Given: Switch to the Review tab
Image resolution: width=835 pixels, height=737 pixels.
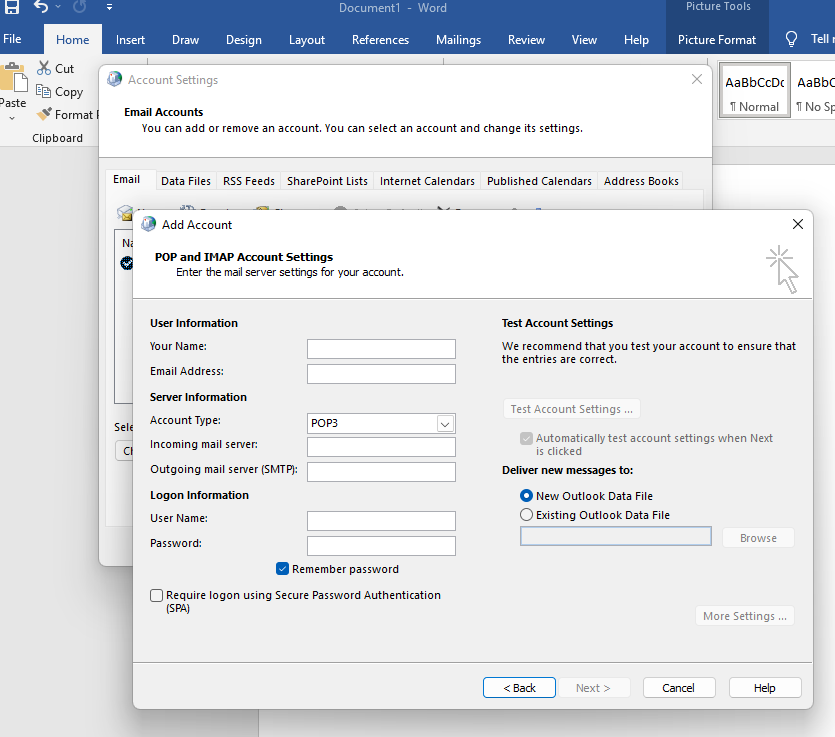Looking at the screenshot, I should point(526,40).
